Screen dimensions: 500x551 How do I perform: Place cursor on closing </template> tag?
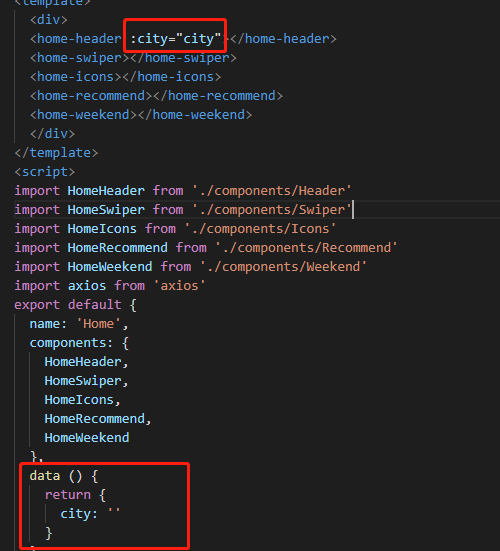[x=56, y=153]
